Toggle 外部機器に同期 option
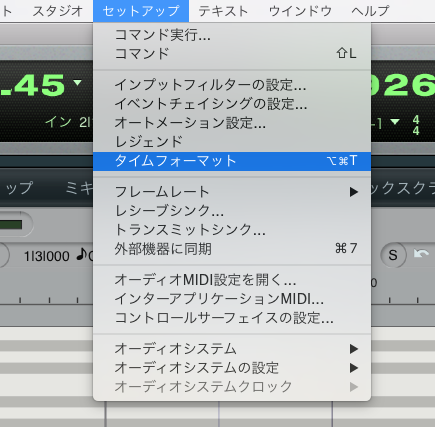435x427 pixels. click(x=232, y=249)
